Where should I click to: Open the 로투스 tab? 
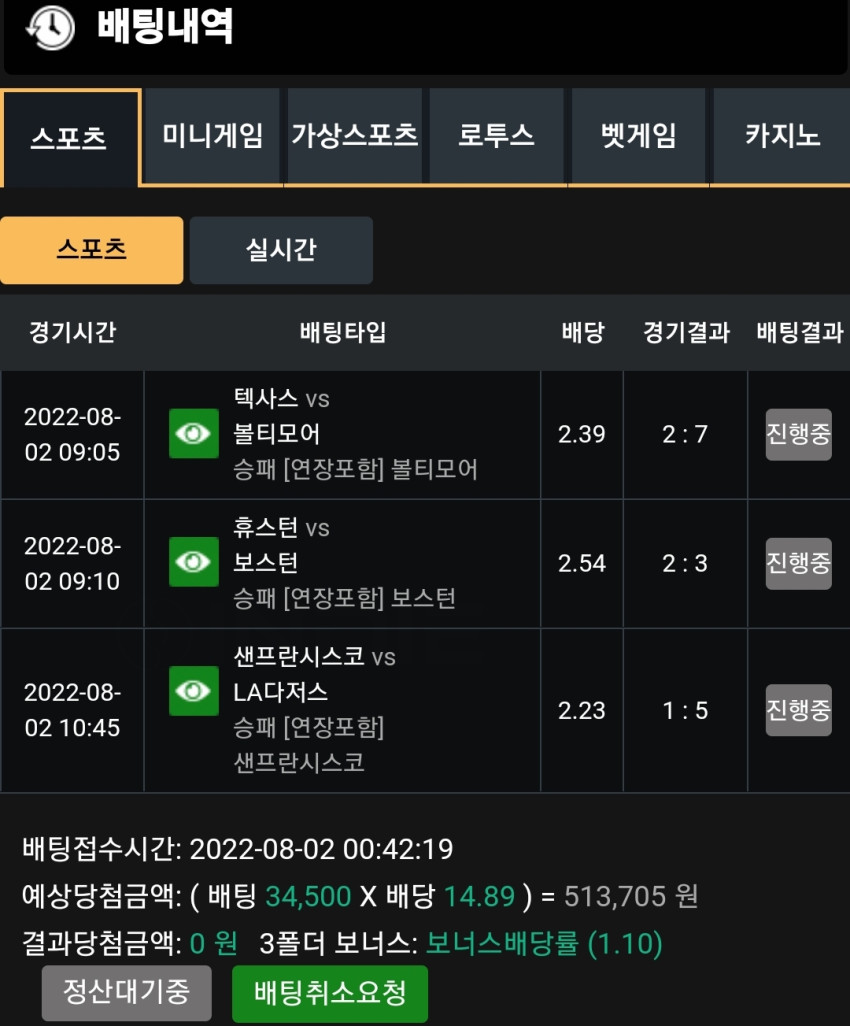point(497,136)
